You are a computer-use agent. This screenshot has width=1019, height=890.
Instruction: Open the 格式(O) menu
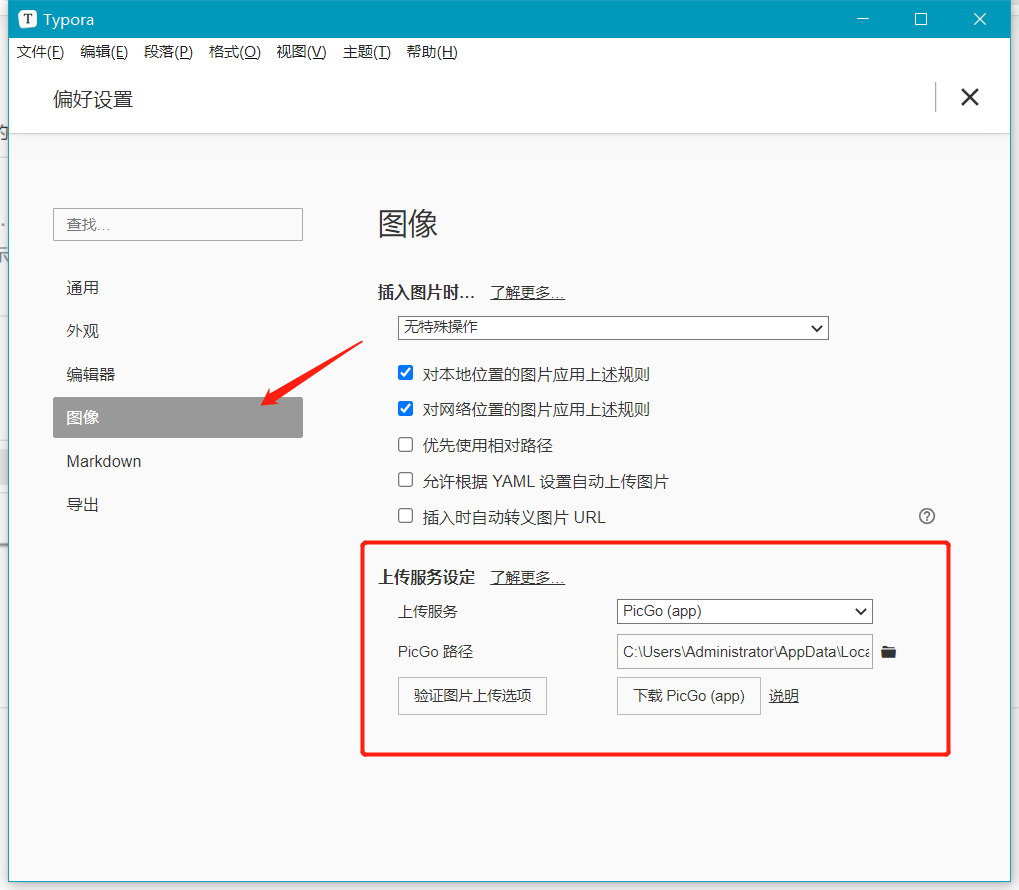pyautogui.click(x=235, y=52)
